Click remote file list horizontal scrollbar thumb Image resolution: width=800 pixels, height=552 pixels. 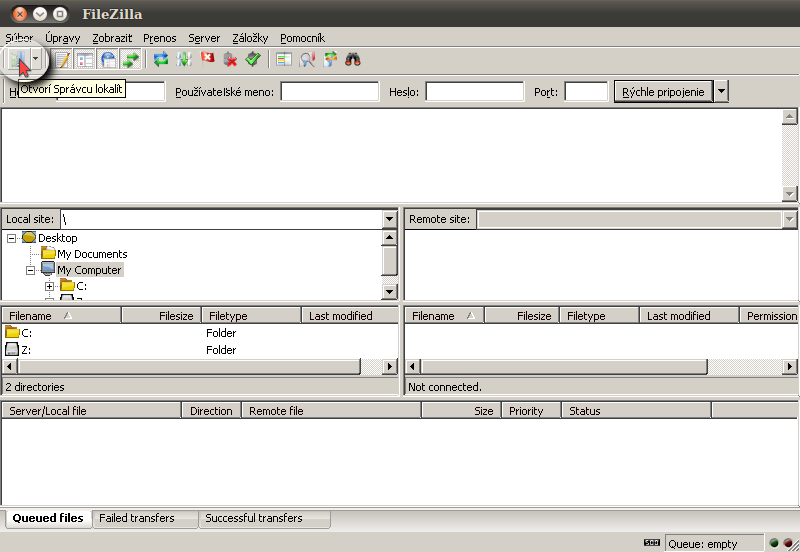pos(564,366)
